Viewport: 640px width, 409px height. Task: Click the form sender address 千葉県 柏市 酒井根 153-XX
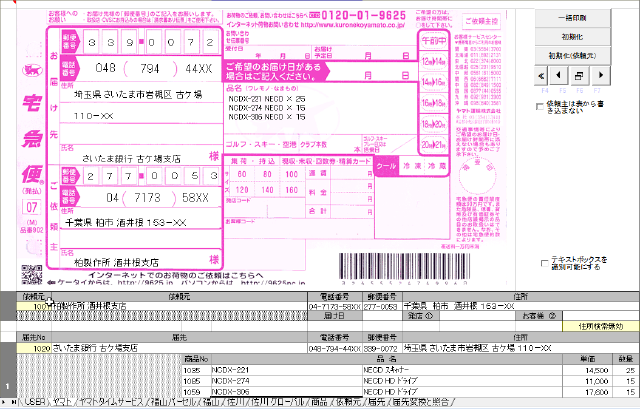coord(125,223)
